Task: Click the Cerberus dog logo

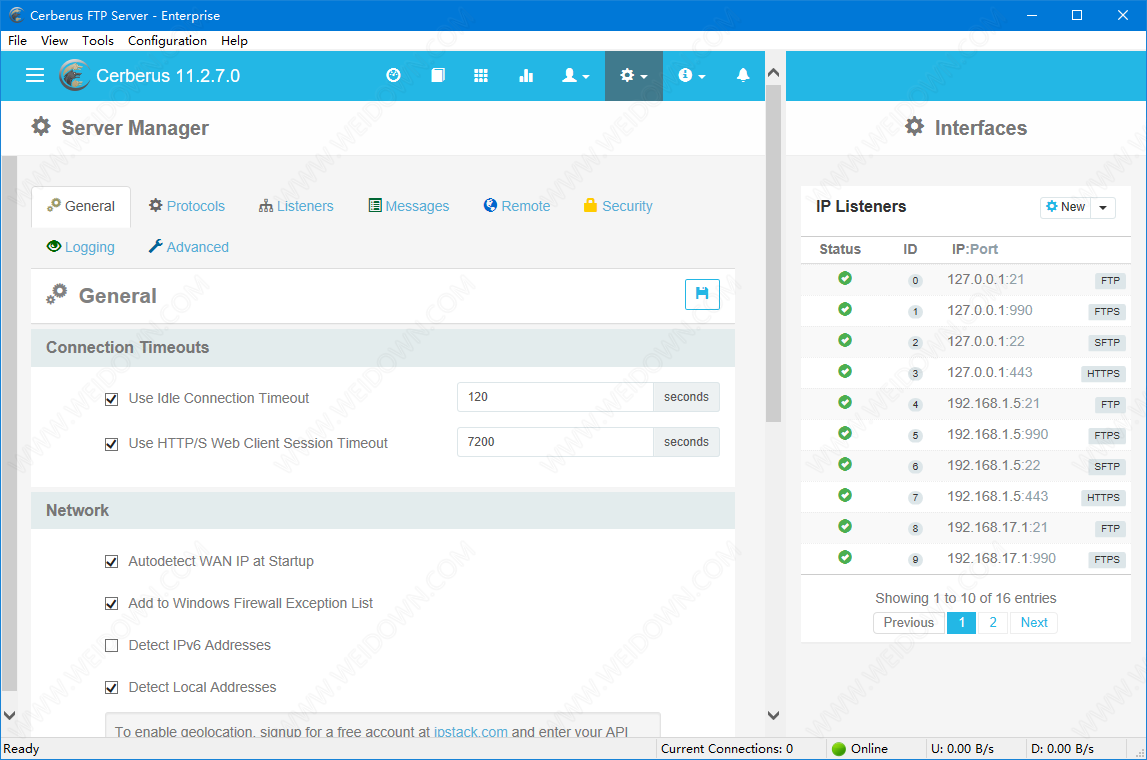Action: coord(75,75)
